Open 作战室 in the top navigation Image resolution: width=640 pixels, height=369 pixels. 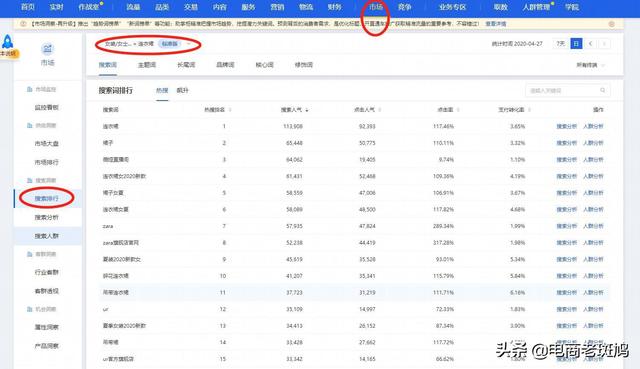click(x=89, y=7)
